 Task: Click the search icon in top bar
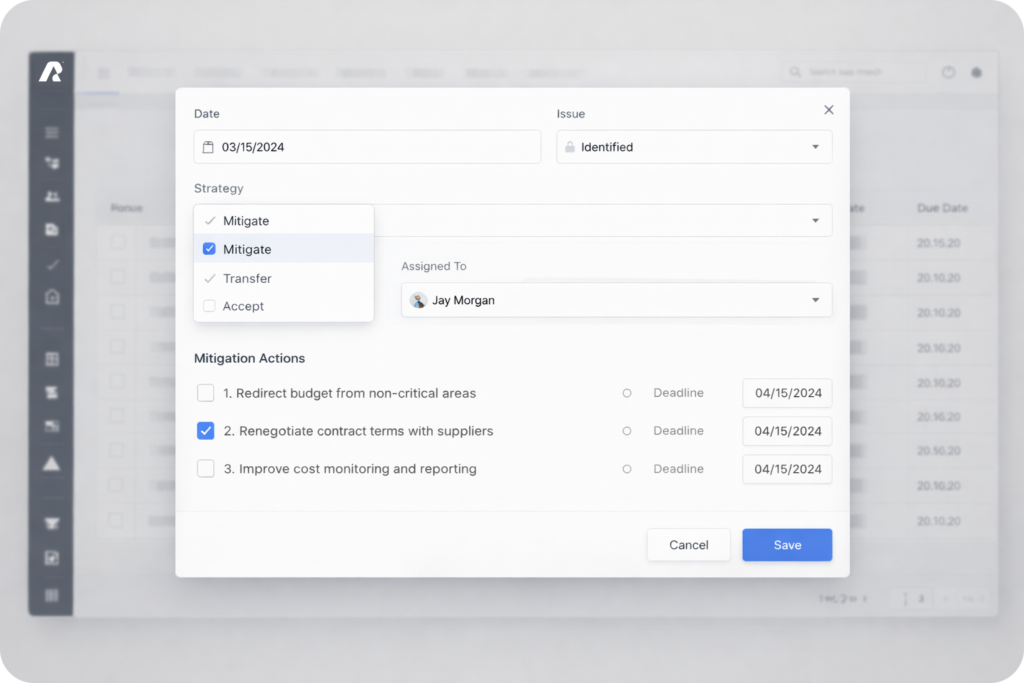pyautogui.click(x=795, y=72)
